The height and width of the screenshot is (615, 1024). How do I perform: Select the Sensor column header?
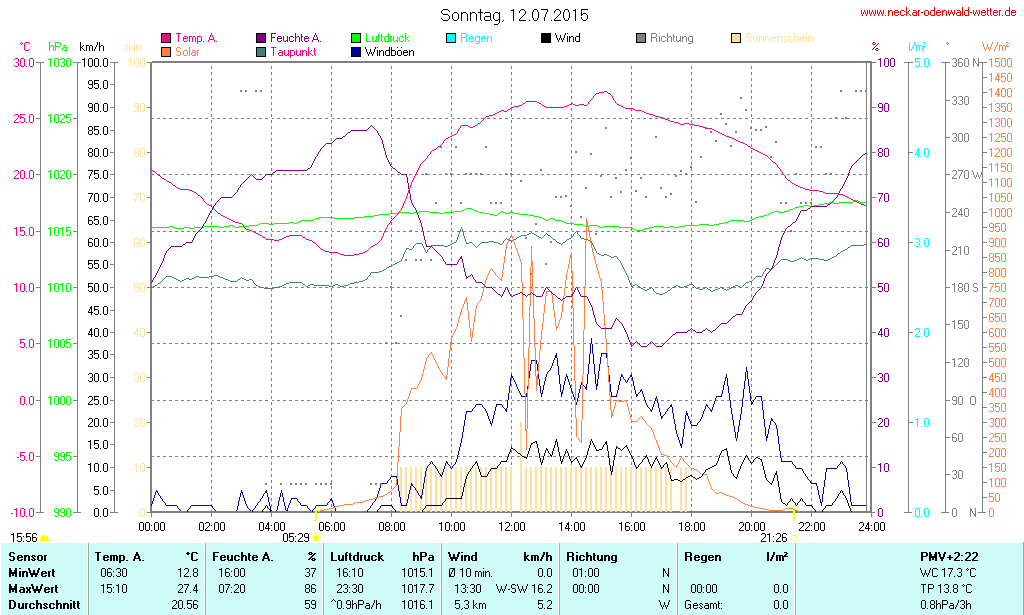click(x=28, y=556)
